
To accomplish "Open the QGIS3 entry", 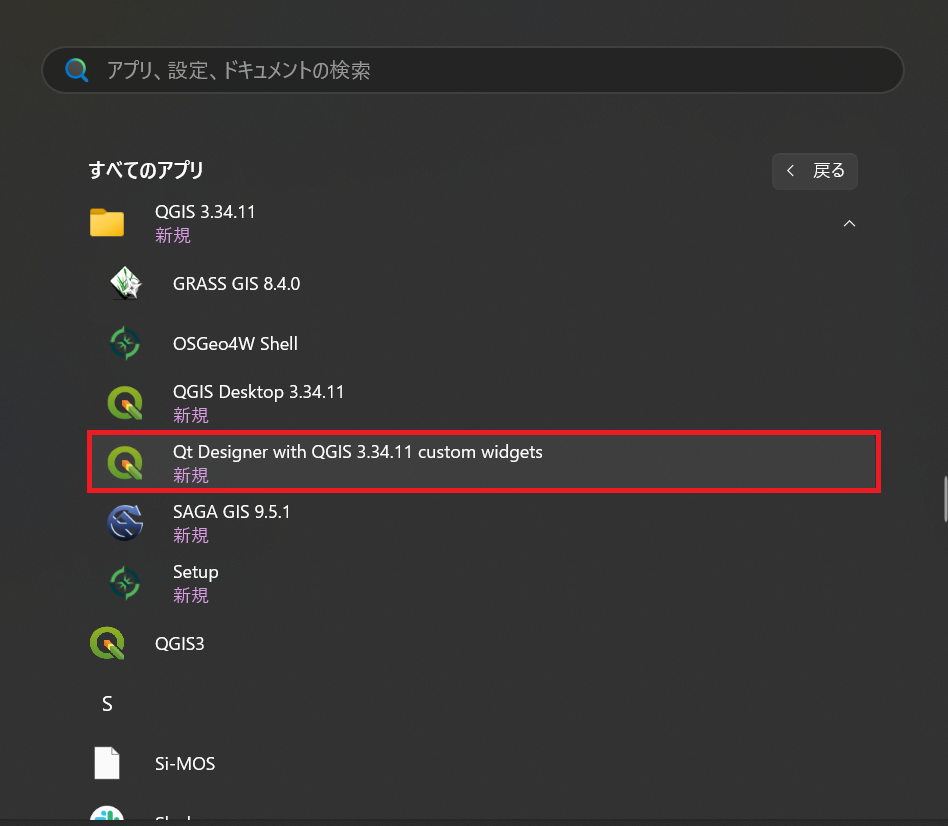I will [x=484, y=643].
